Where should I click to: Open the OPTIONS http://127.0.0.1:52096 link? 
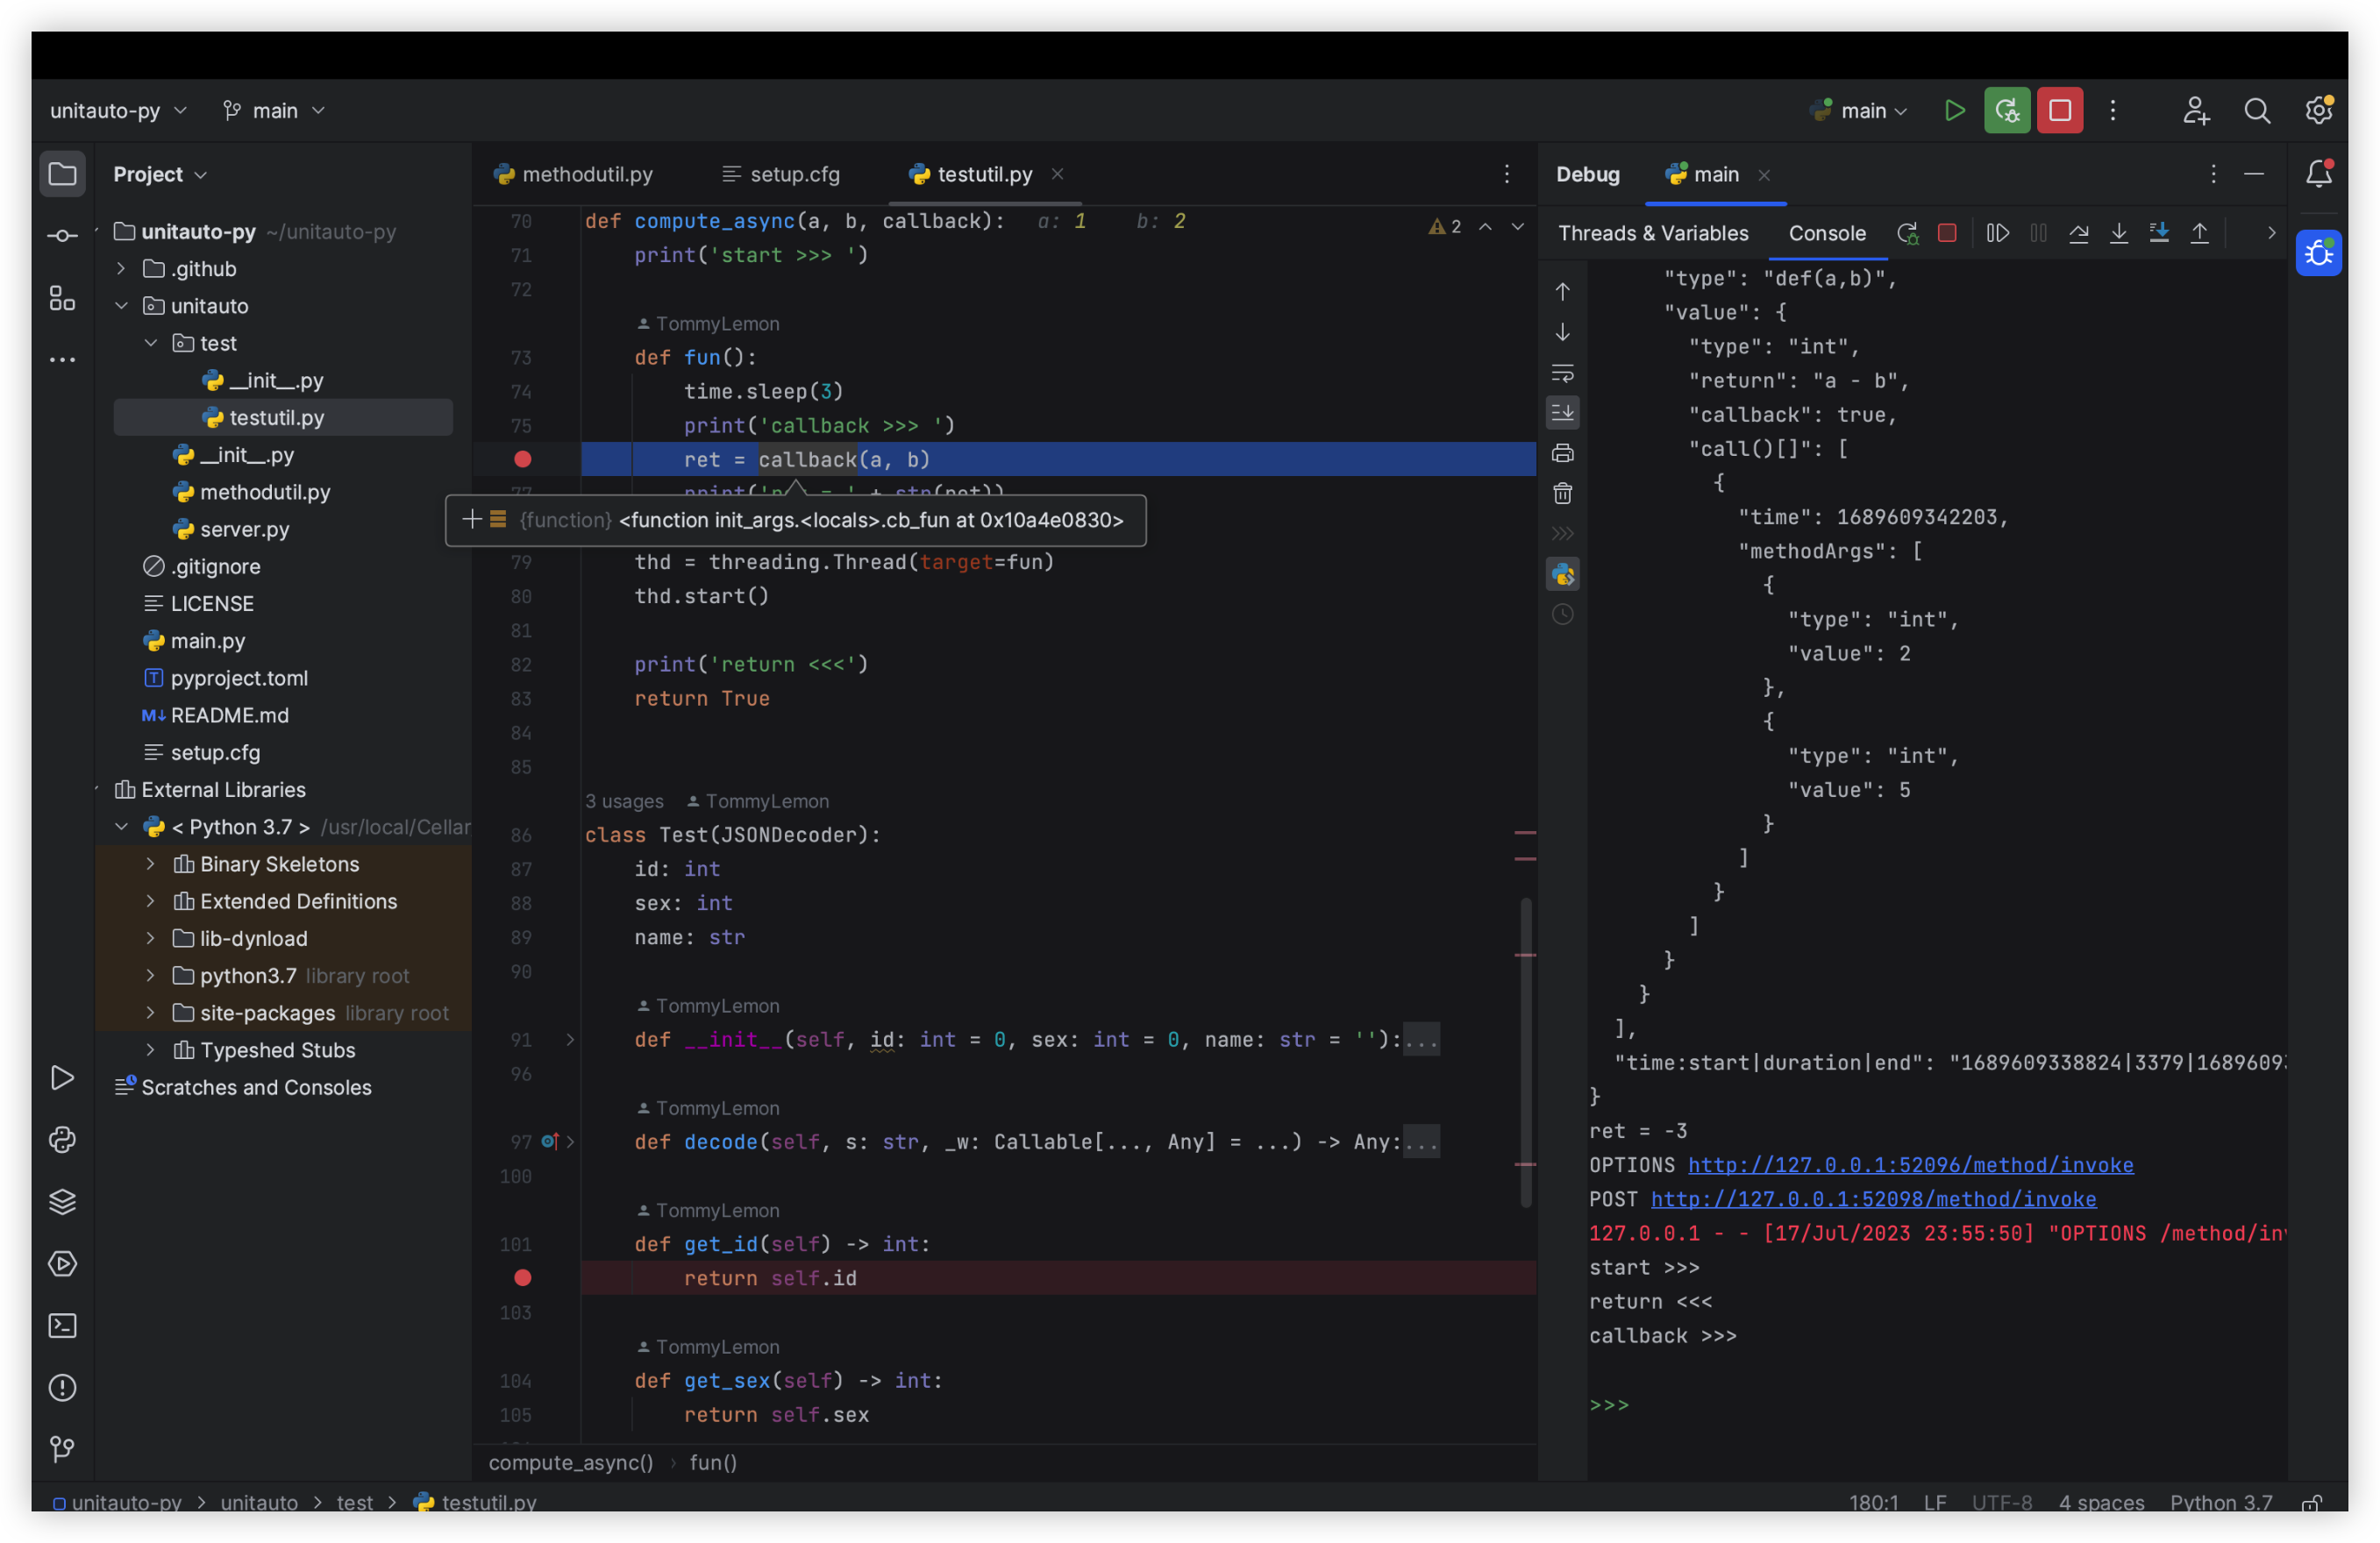(x=1910, y=1164)
